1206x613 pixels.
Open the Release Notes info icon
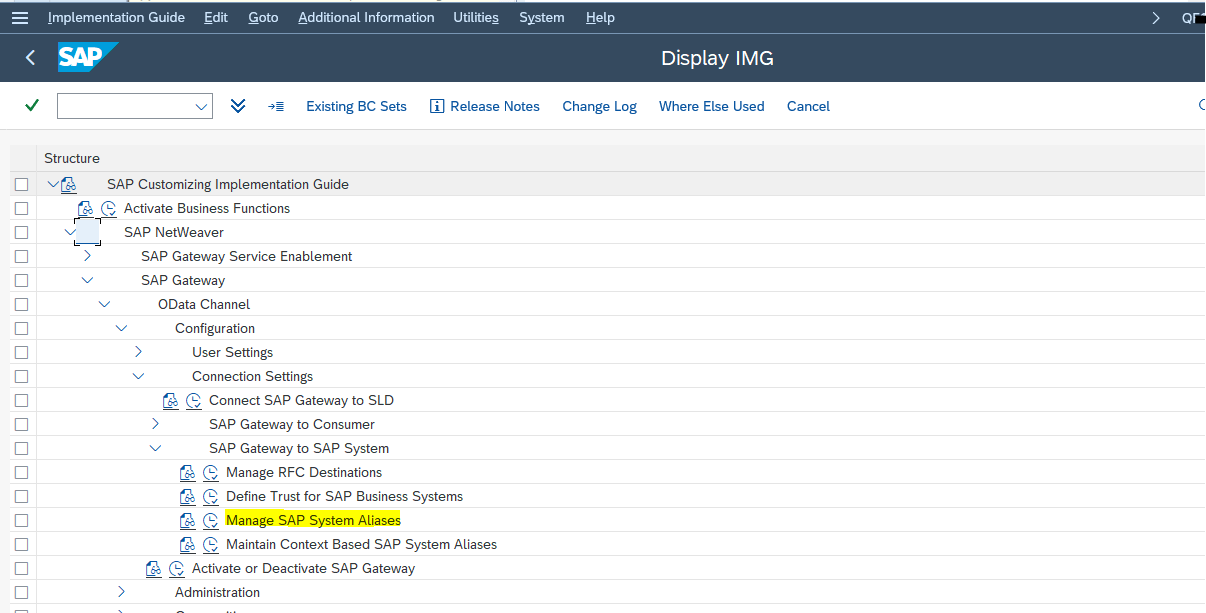pyautogui.click(x=436, y=106)
